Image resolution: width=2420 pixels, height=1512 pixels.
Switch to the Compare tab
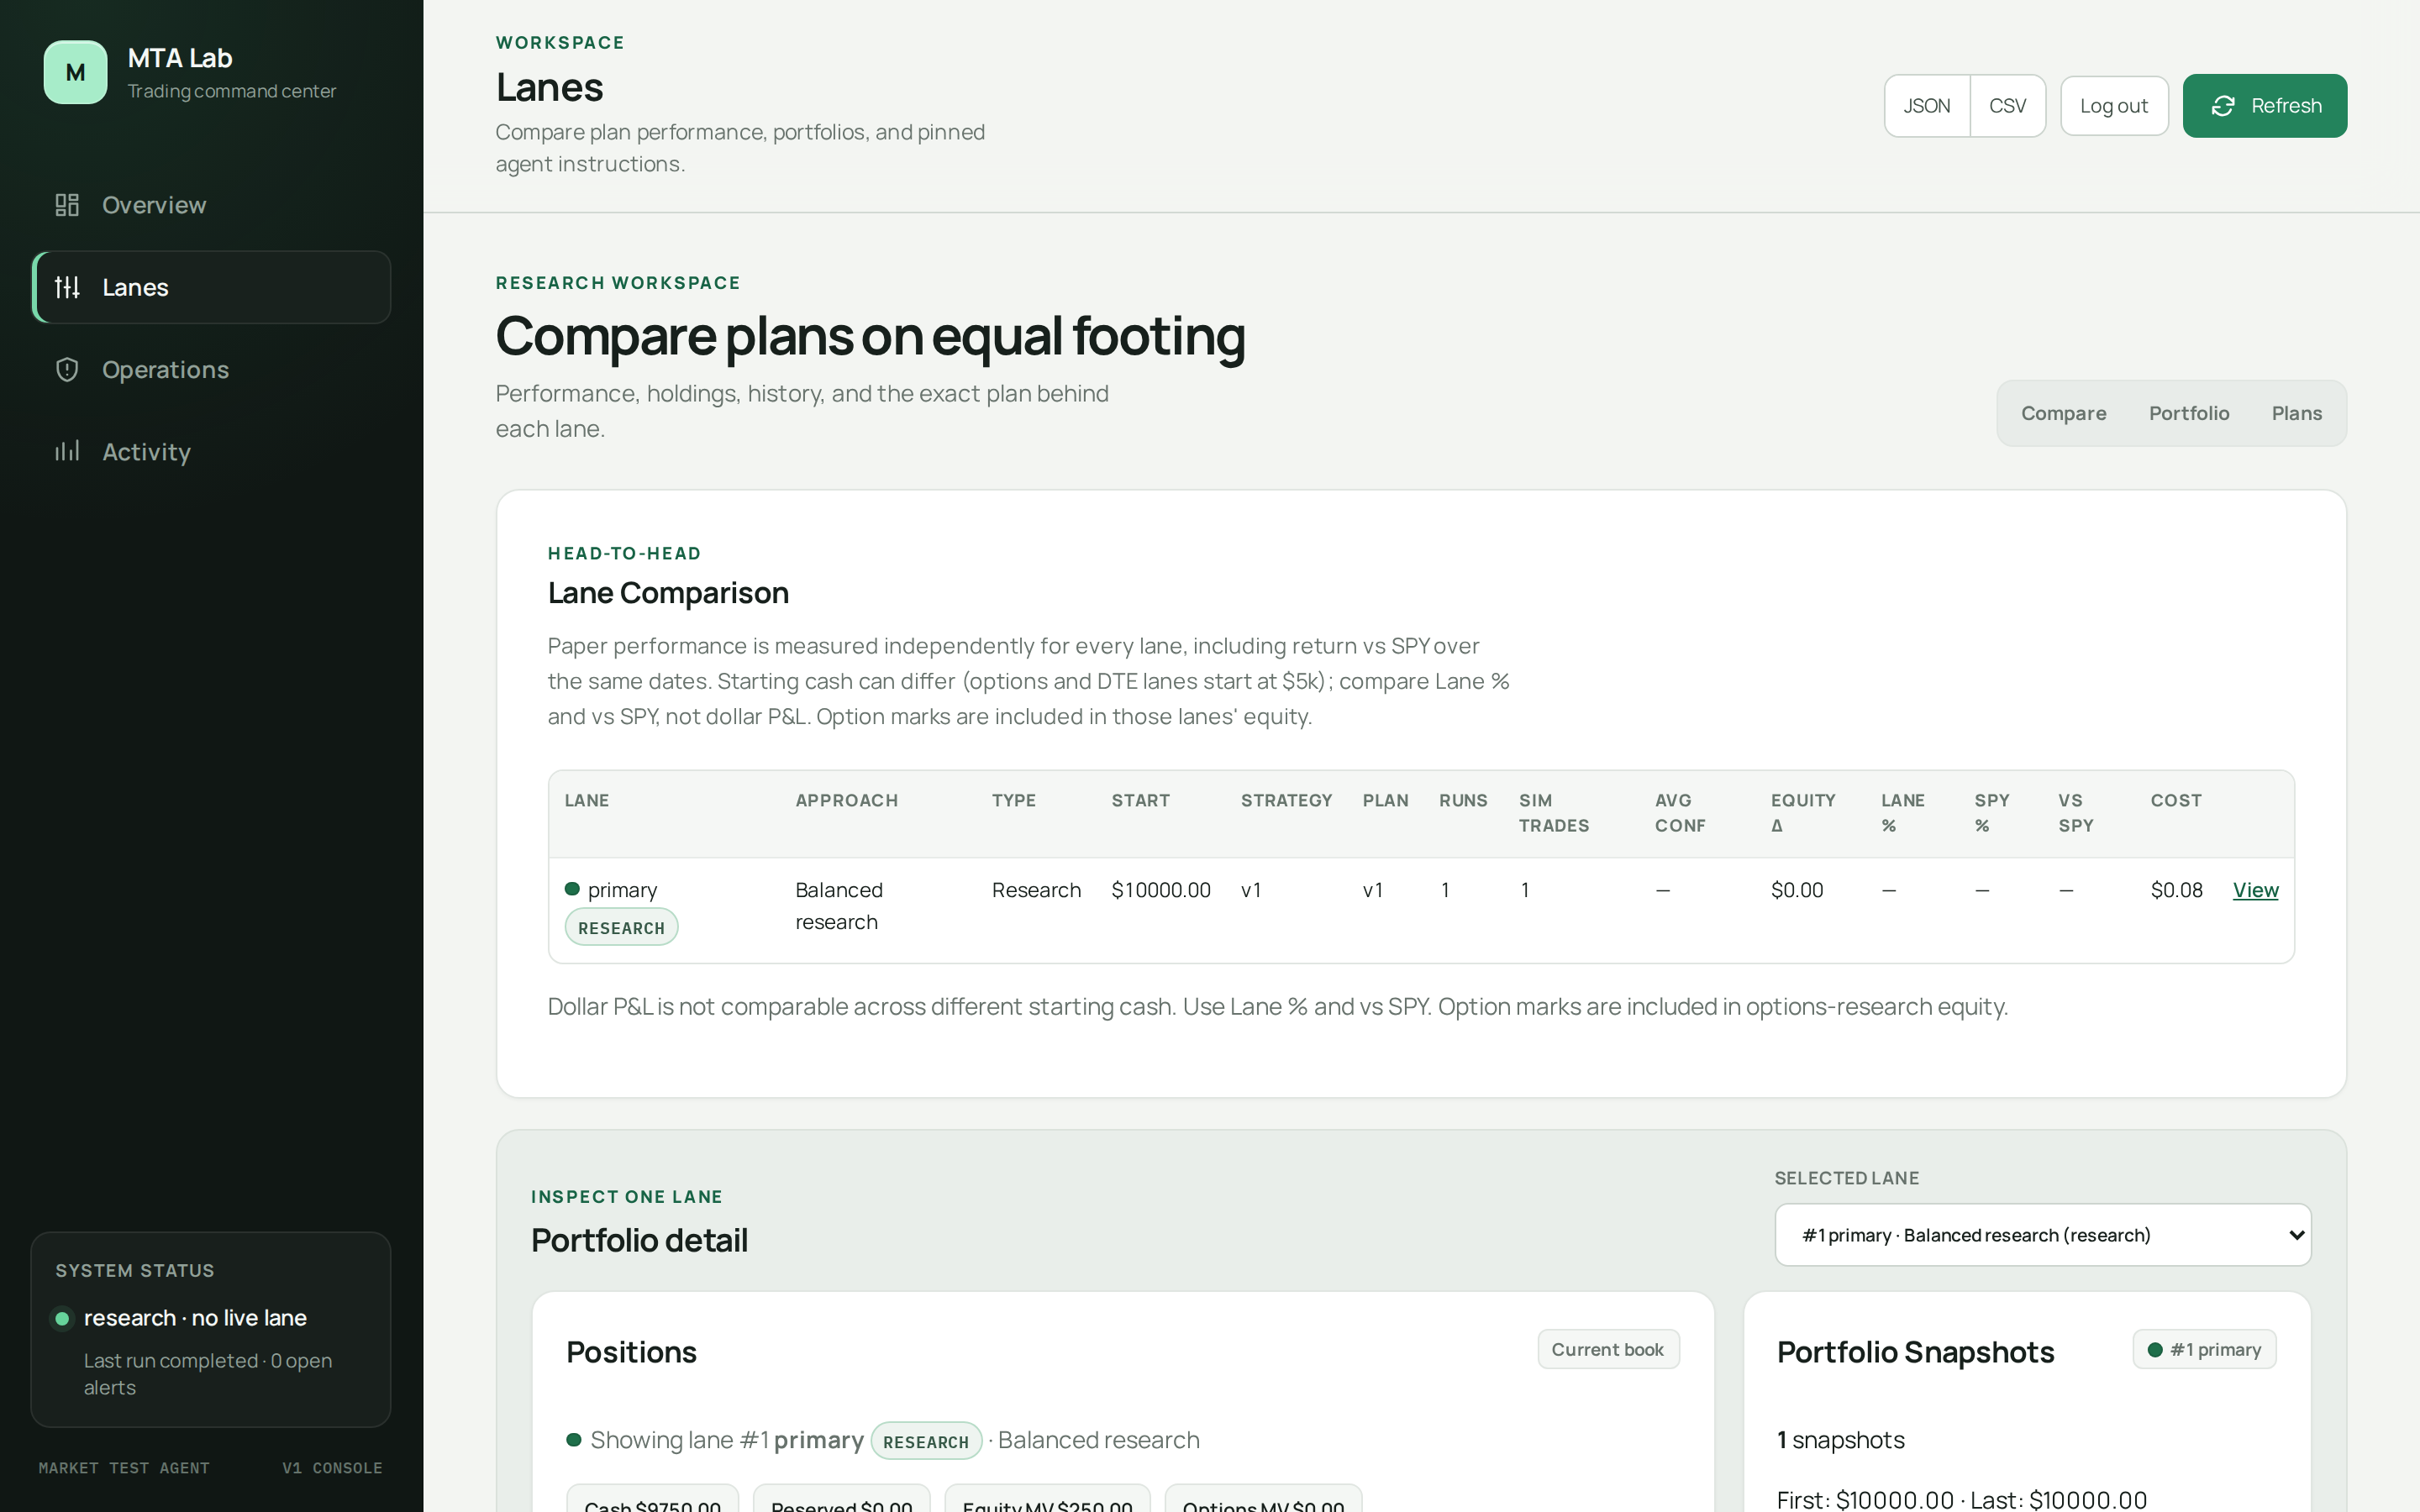pyautogui.click(x=2063, y=413)
